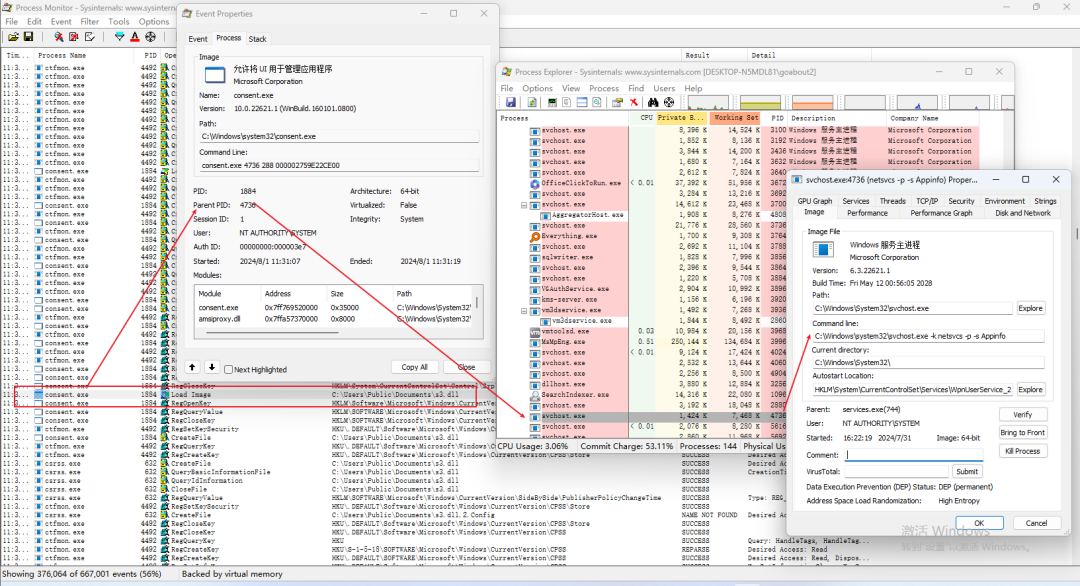The image size is (1080, 586).
Task: Open the Performance Graph tab
Action: [x=941, y=213]
